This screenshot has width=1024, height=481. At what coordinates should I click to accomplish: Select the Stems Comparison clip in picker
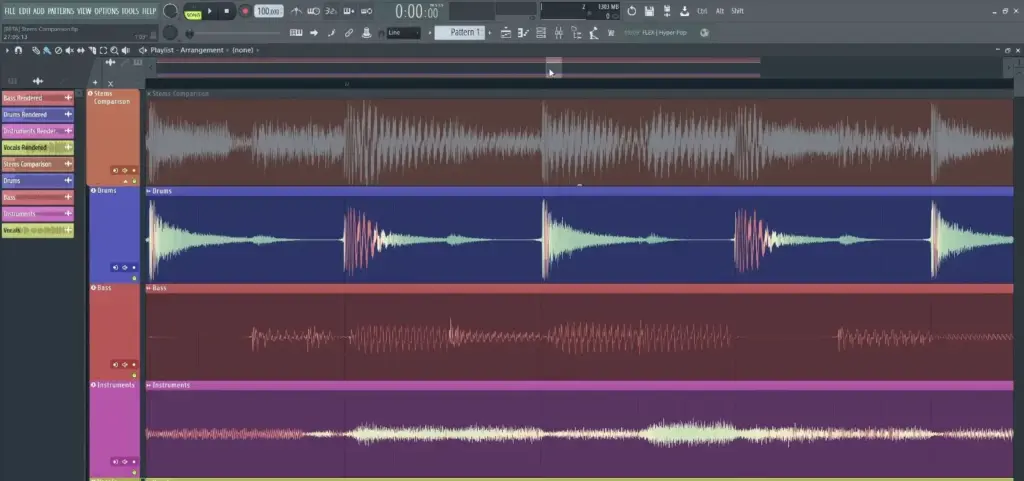(38, 164)
